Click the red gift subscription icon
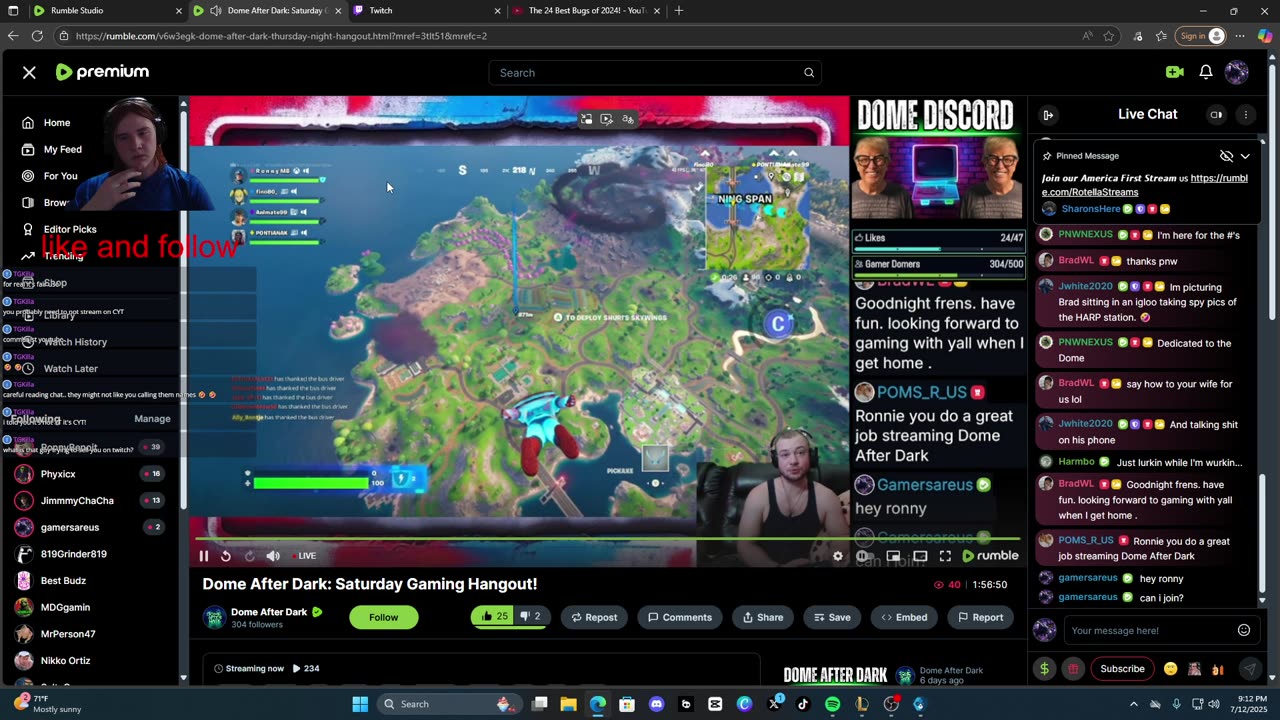 tap(1073, 669)
